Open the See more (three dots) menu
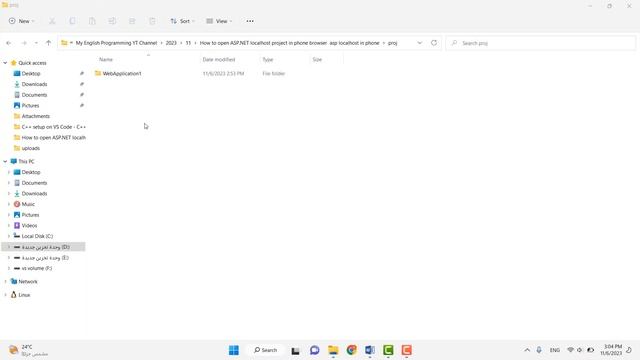This screenshot has width=640, height=360. coord(250,21)
